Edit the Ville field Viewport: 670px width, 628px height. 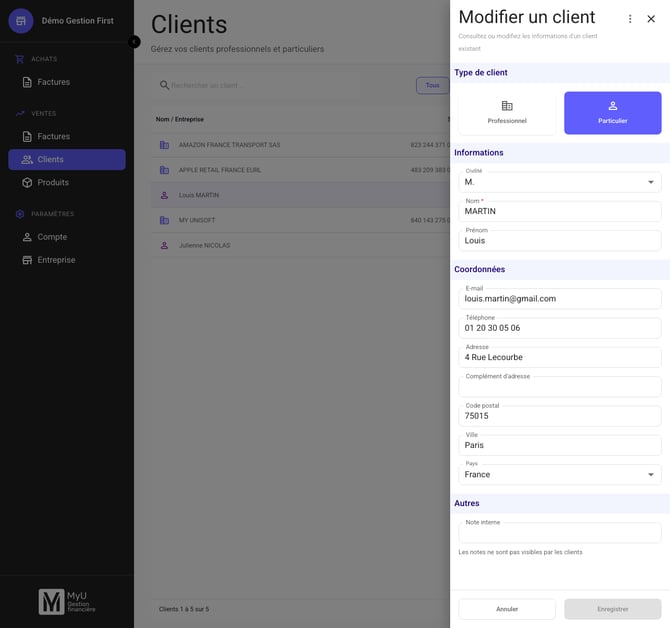(560, 445)
